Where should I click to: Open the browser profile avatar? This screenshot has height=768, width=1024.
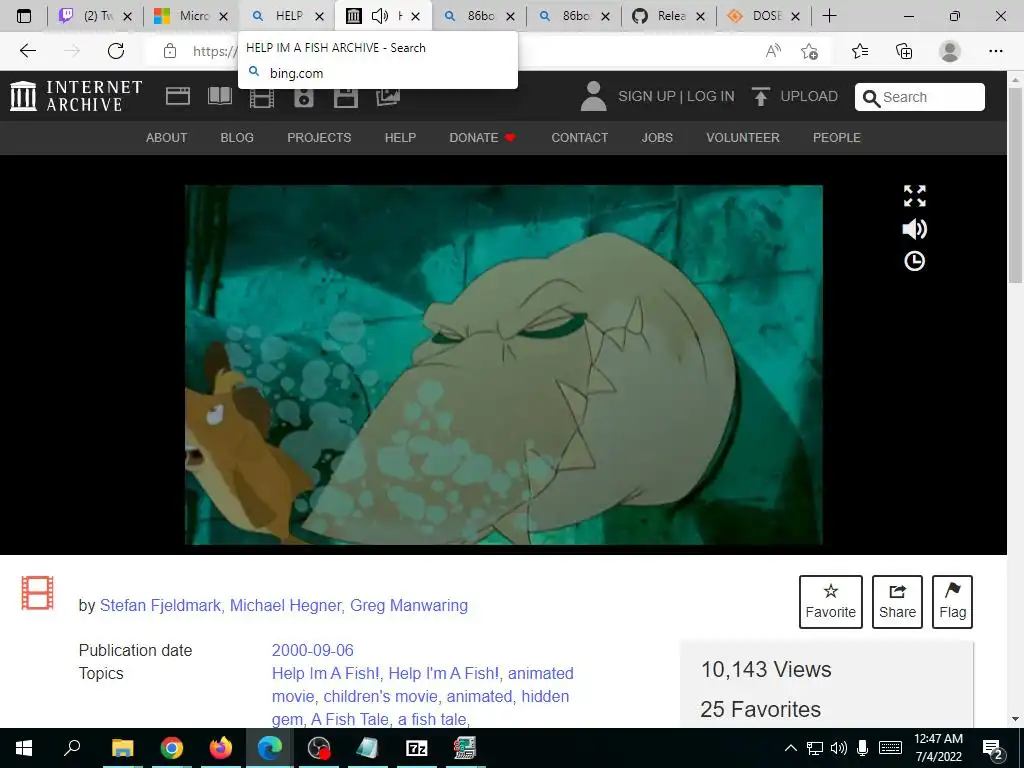pos(950,51)
